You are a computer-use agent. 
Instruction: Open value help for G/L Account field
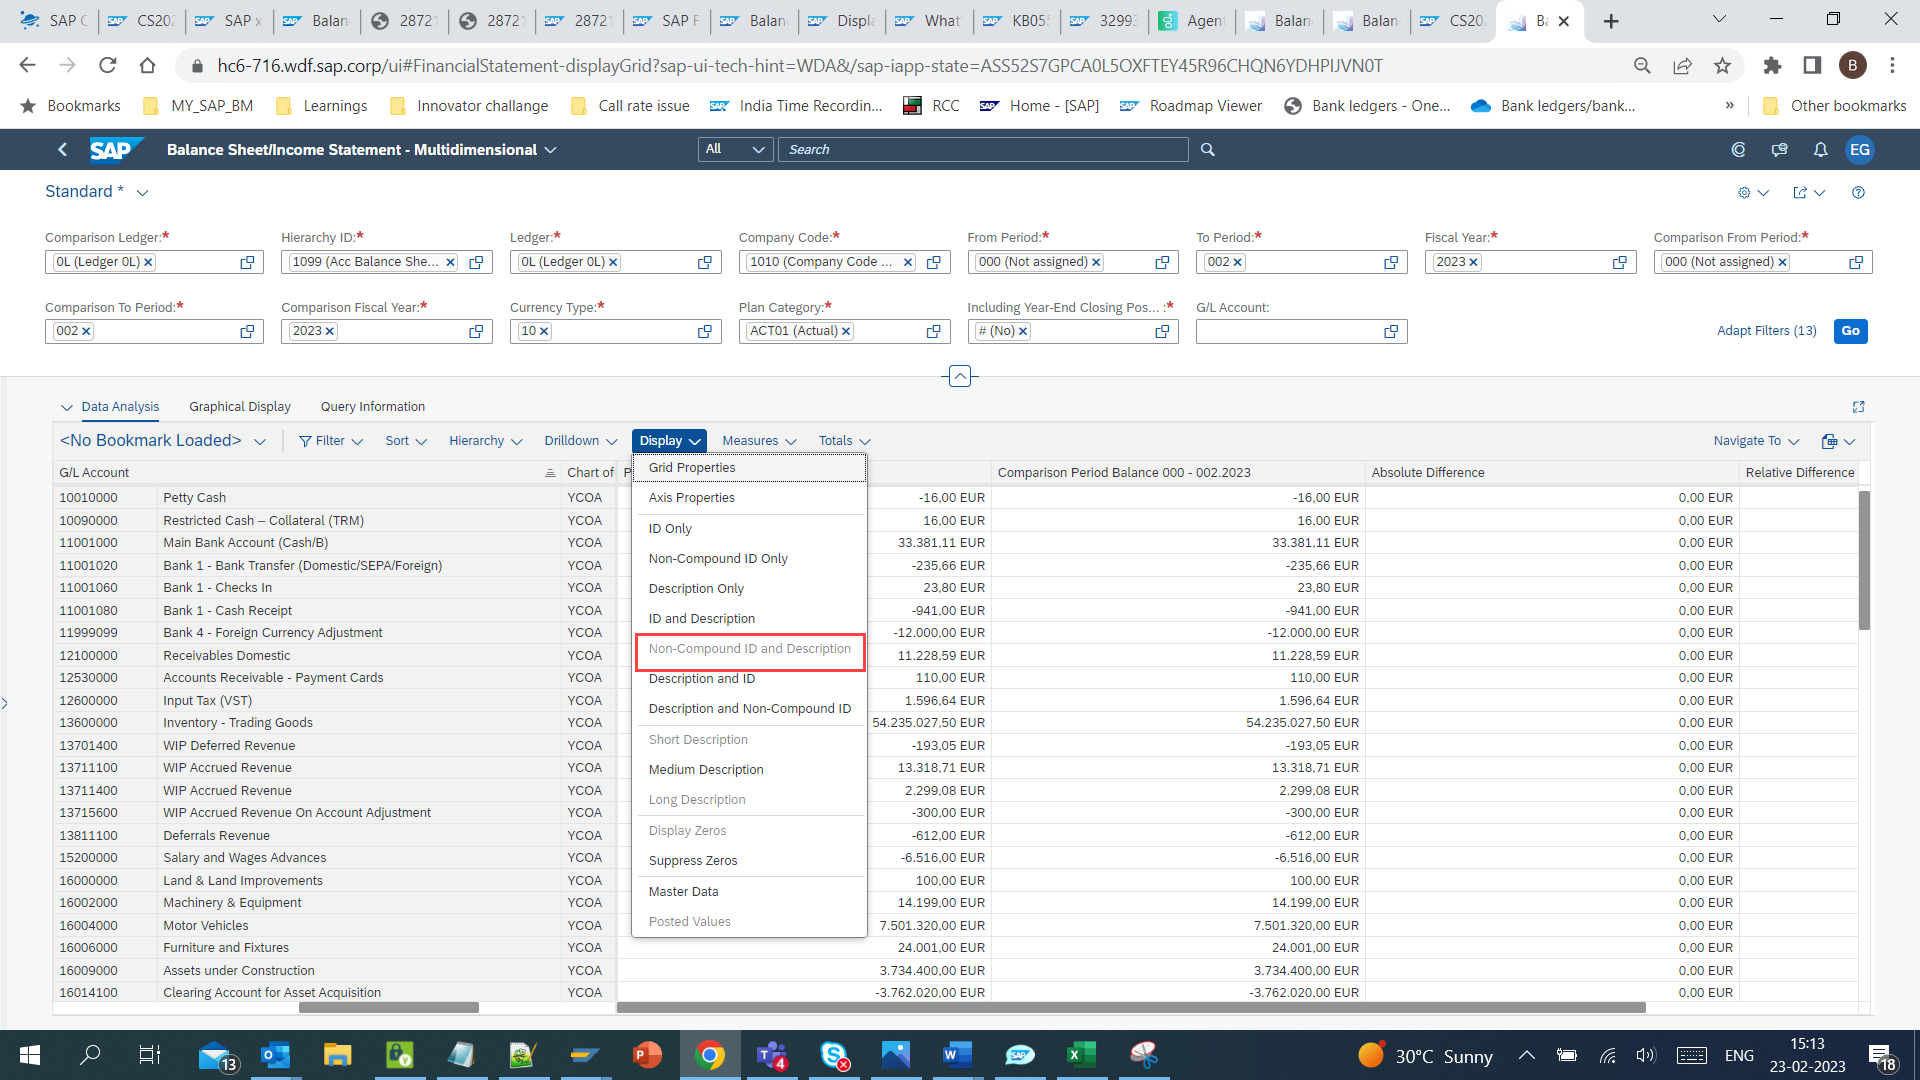(x=1391, y=332)
